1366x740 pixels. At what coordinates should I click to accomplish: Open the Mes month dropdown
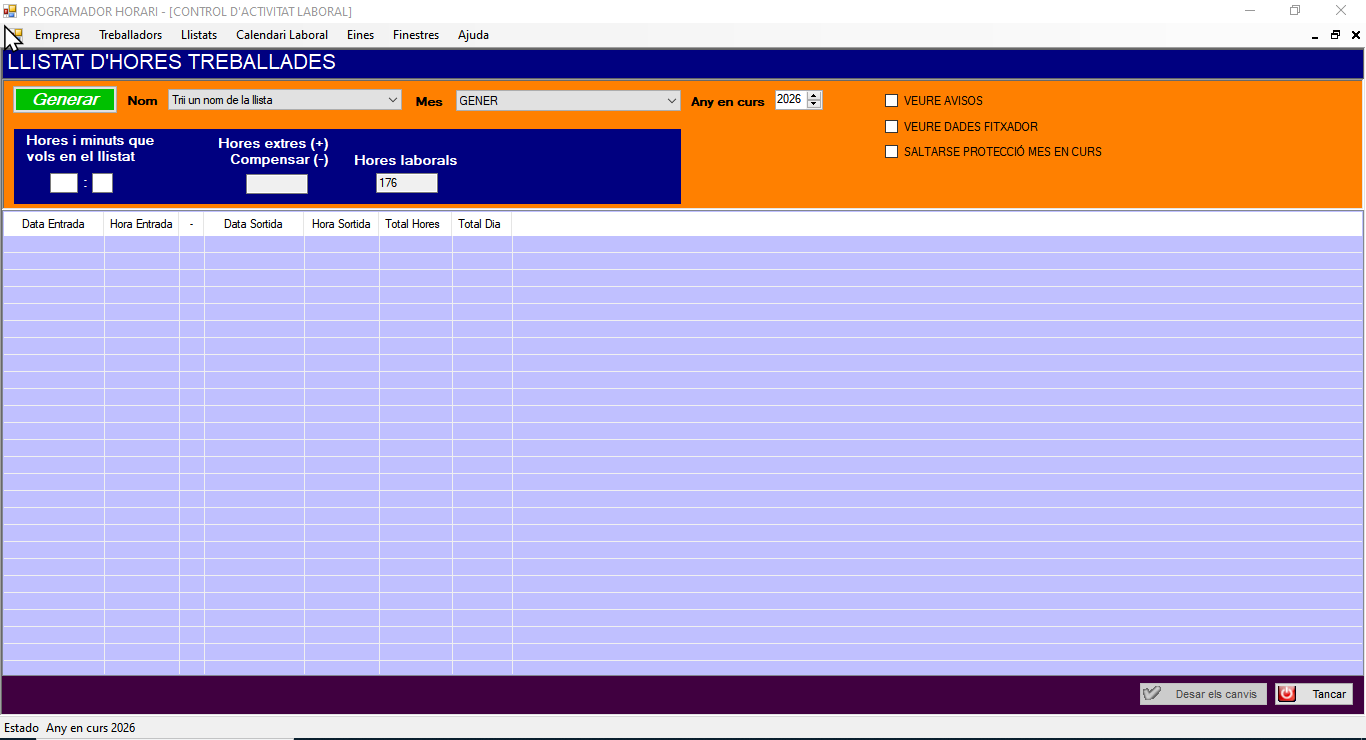pyautogui.click(x=671, y=100)
